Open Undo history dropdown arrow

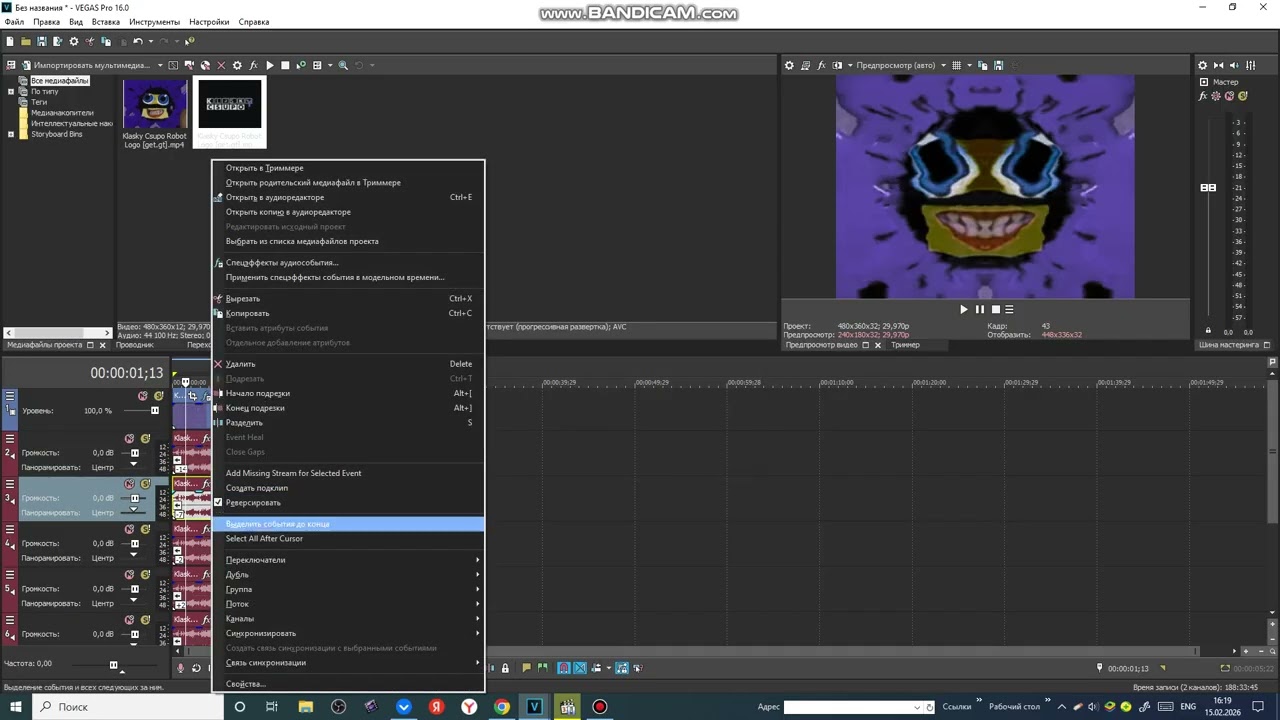coord(151,41)
